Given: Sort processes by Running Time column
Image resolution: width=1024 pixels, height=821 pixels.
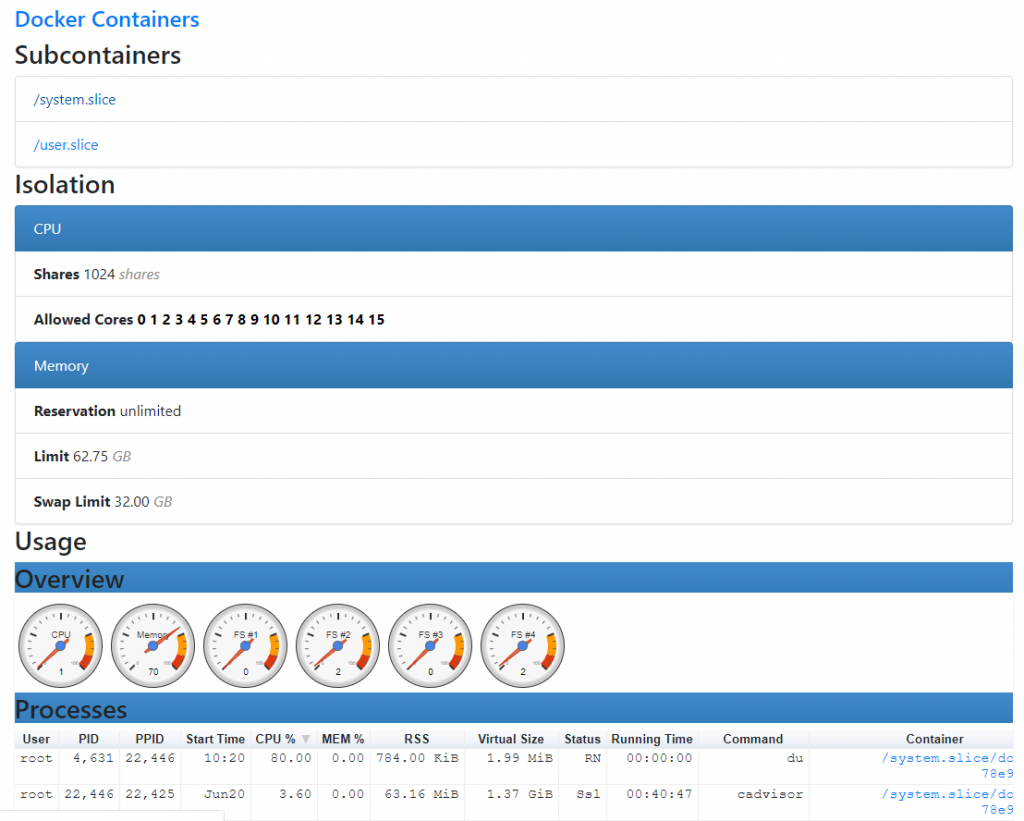Looking at the screenshot, I should (652, 738).
